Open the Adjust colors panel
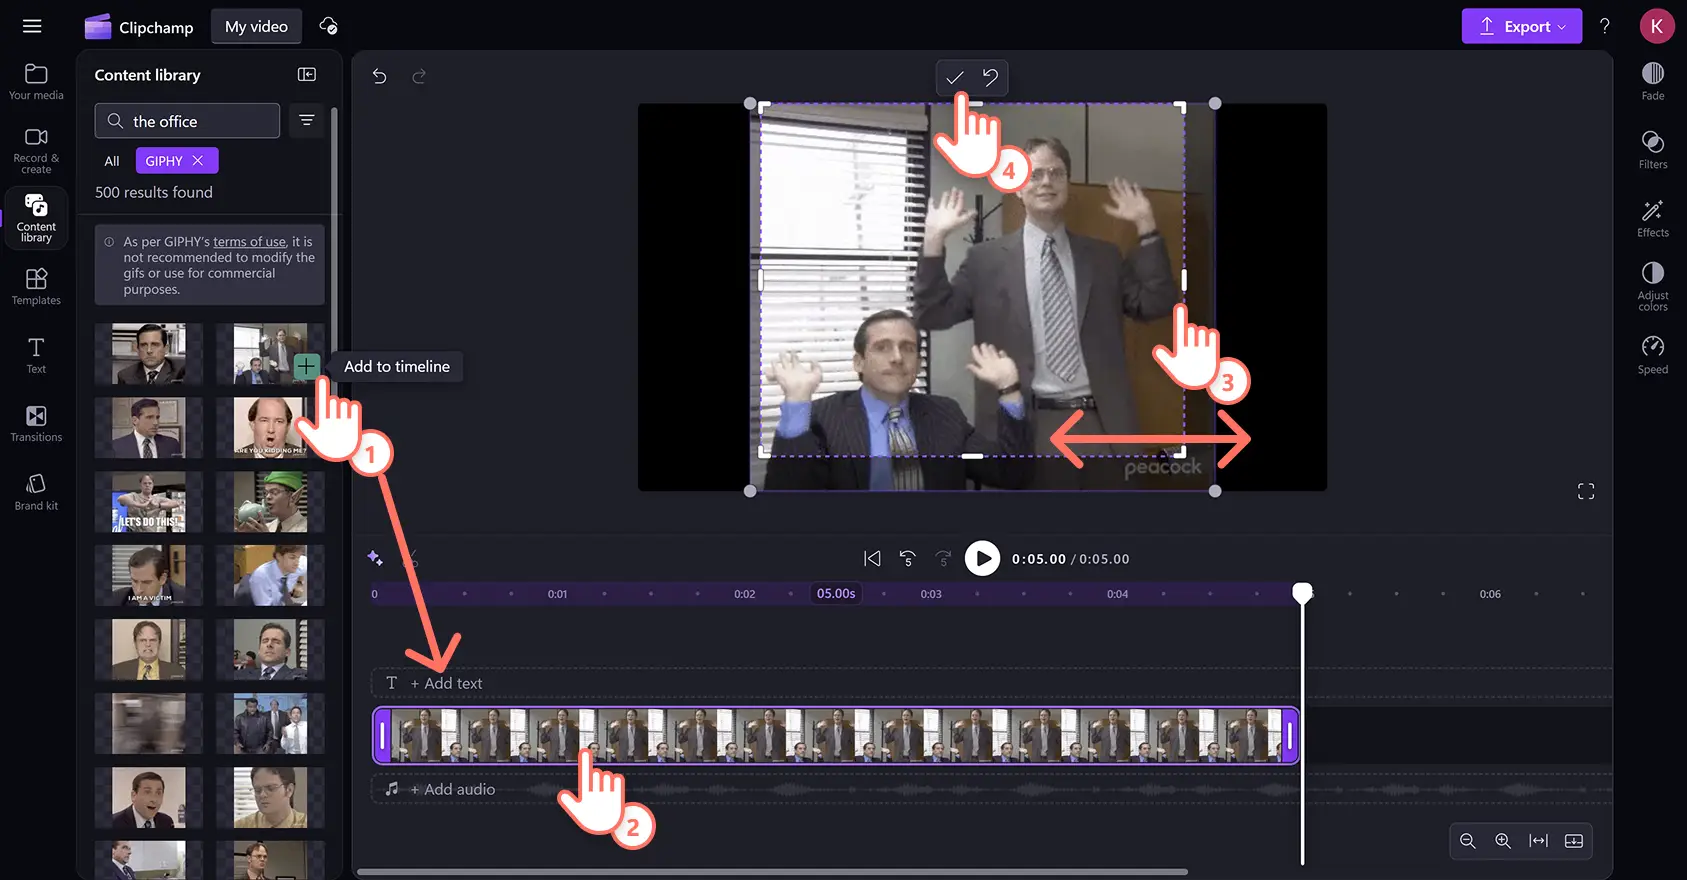This screenshot has height=880, width=1687. tap(1653, 286)
